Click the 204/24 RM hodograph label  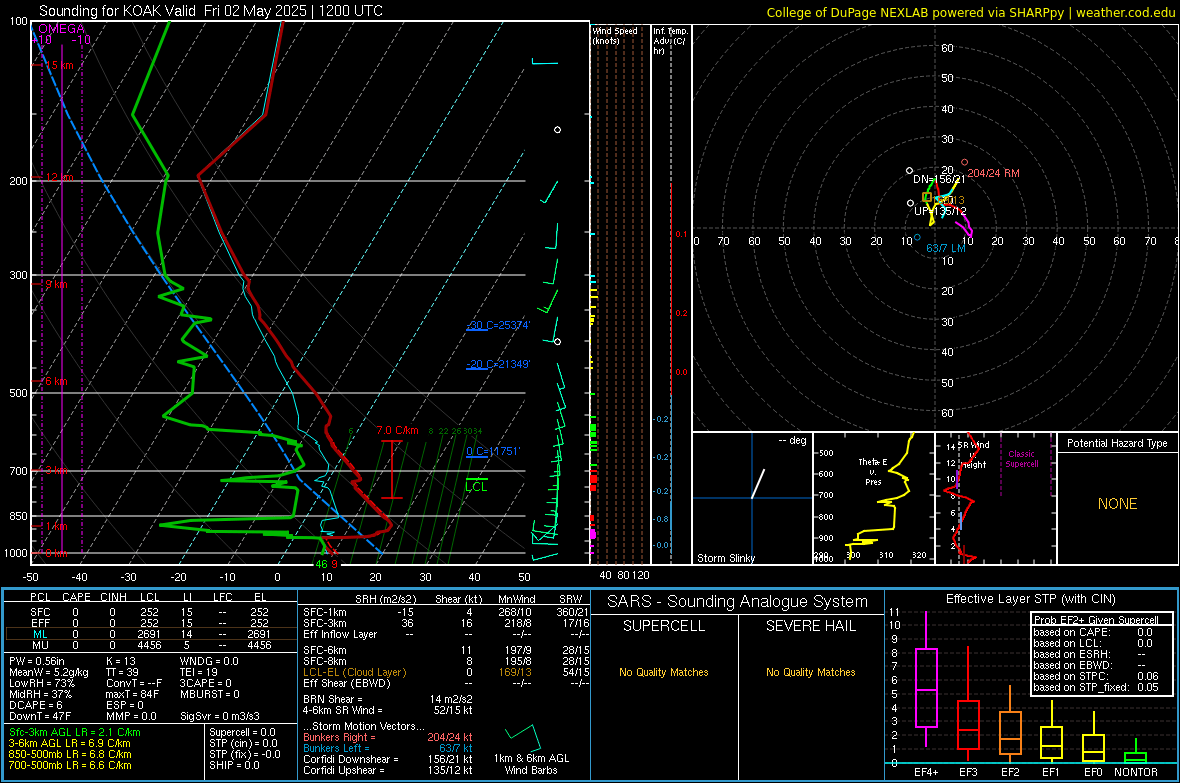click(x=993, y=173)
